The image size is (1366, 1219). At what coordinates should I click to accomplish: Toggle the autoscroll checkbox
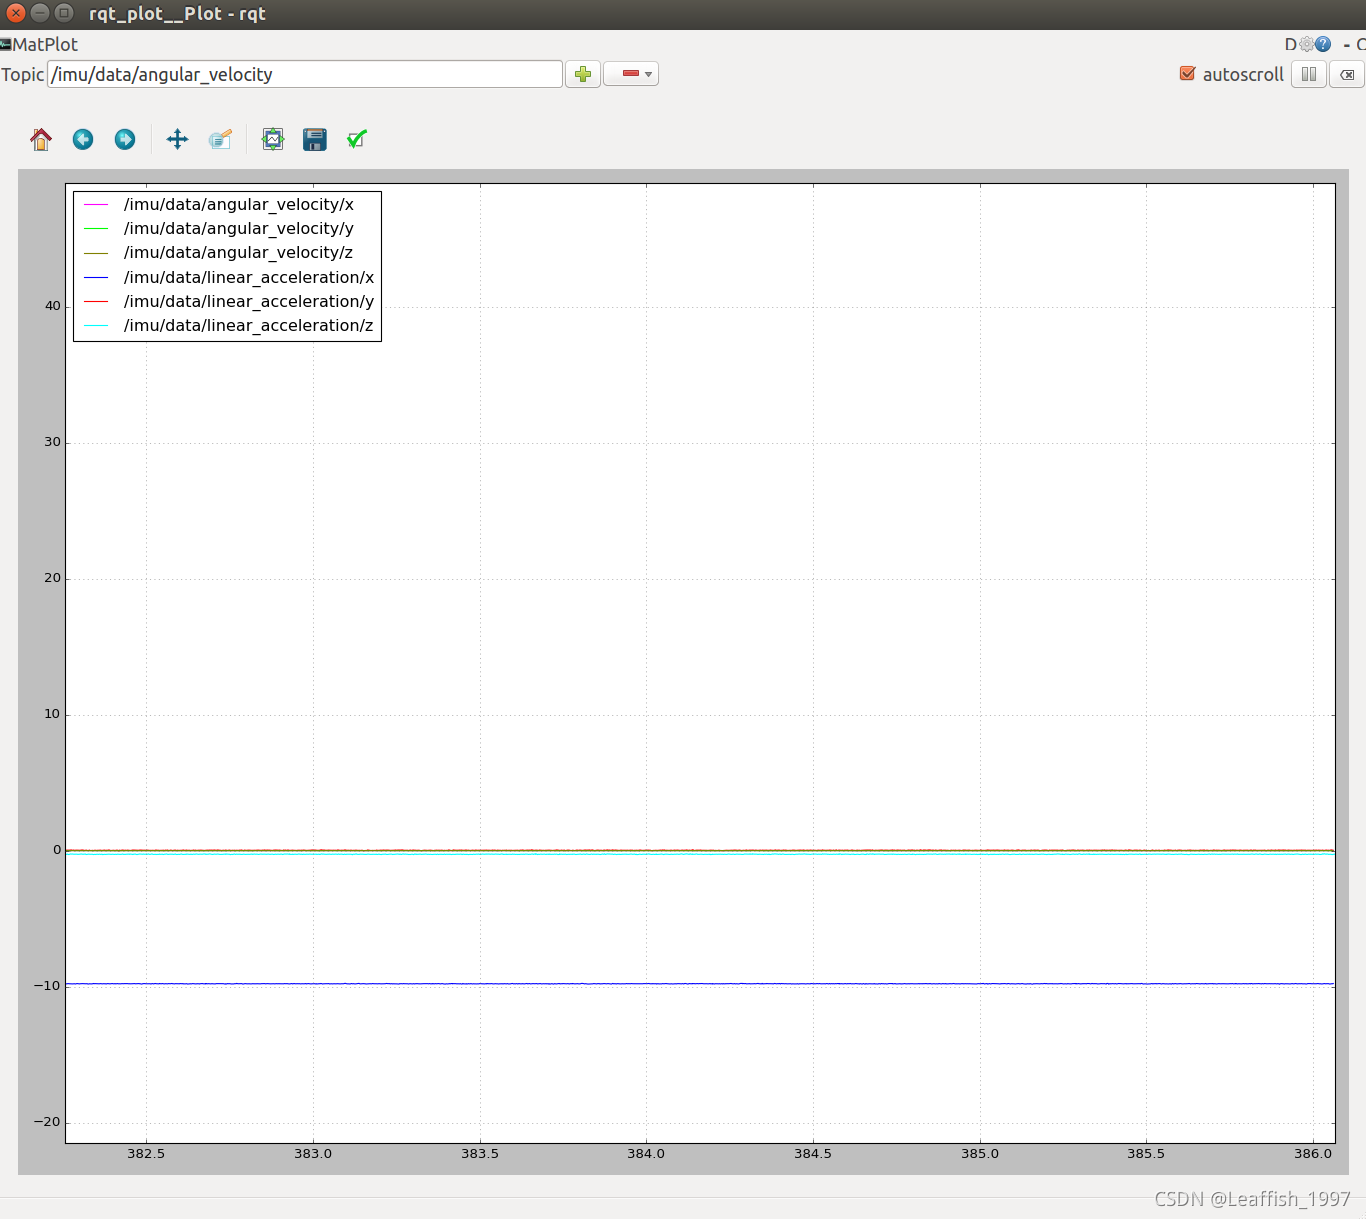[x=1188, y=74]
